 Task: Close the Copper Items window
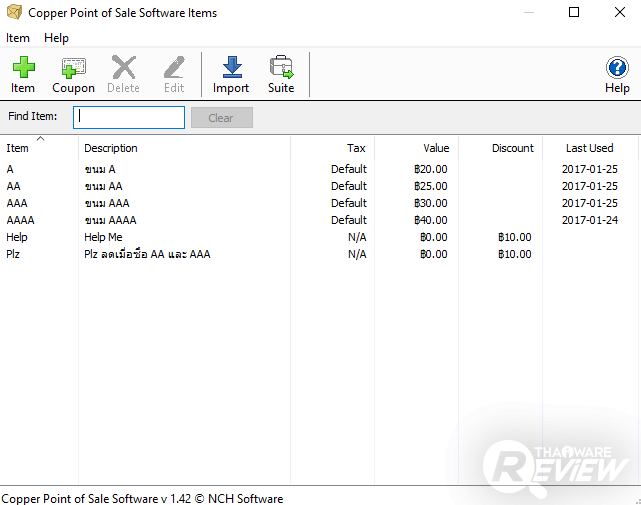(620, 12)
